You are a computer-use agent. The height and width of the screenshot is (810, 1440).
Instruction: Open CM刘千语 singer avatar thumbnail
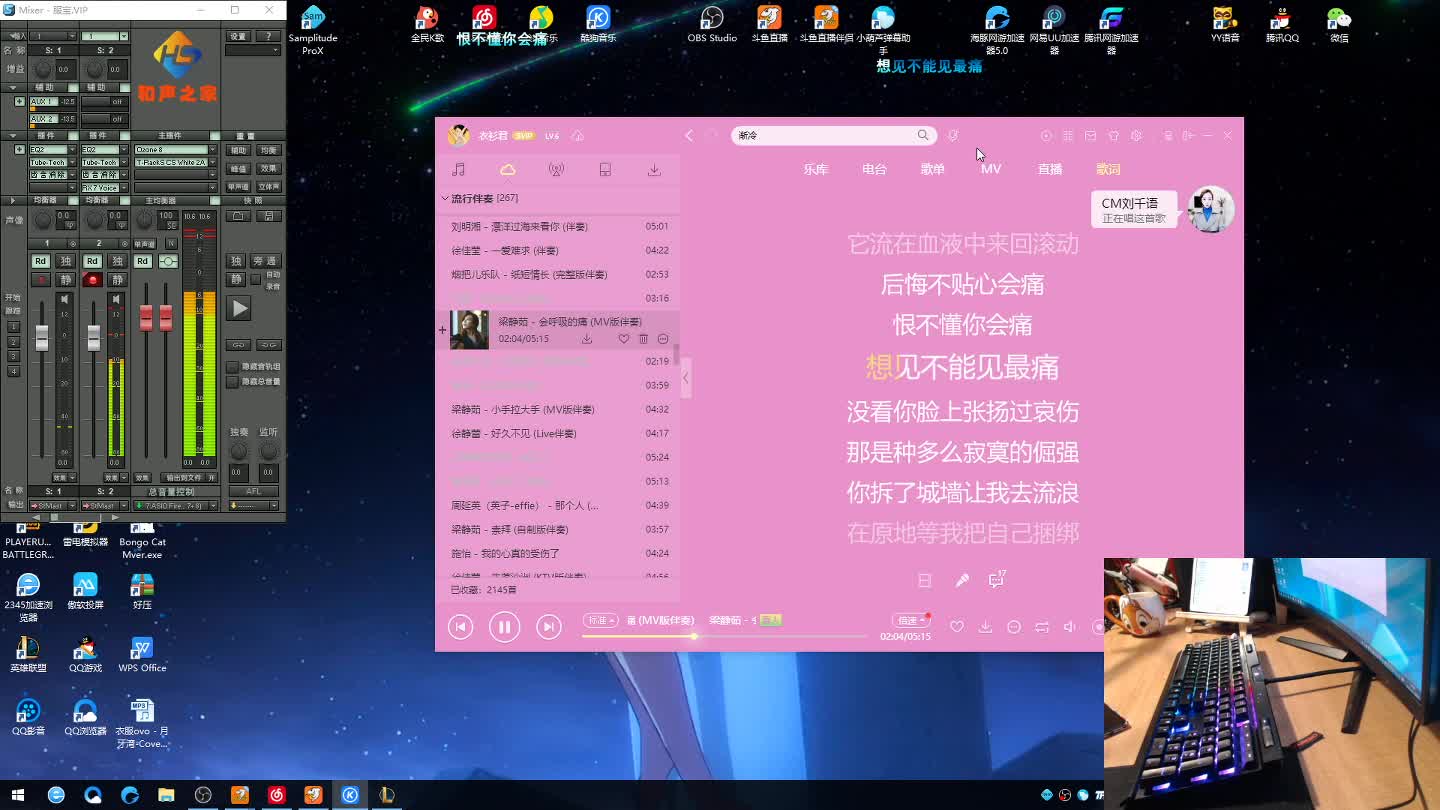point(1211,210)
